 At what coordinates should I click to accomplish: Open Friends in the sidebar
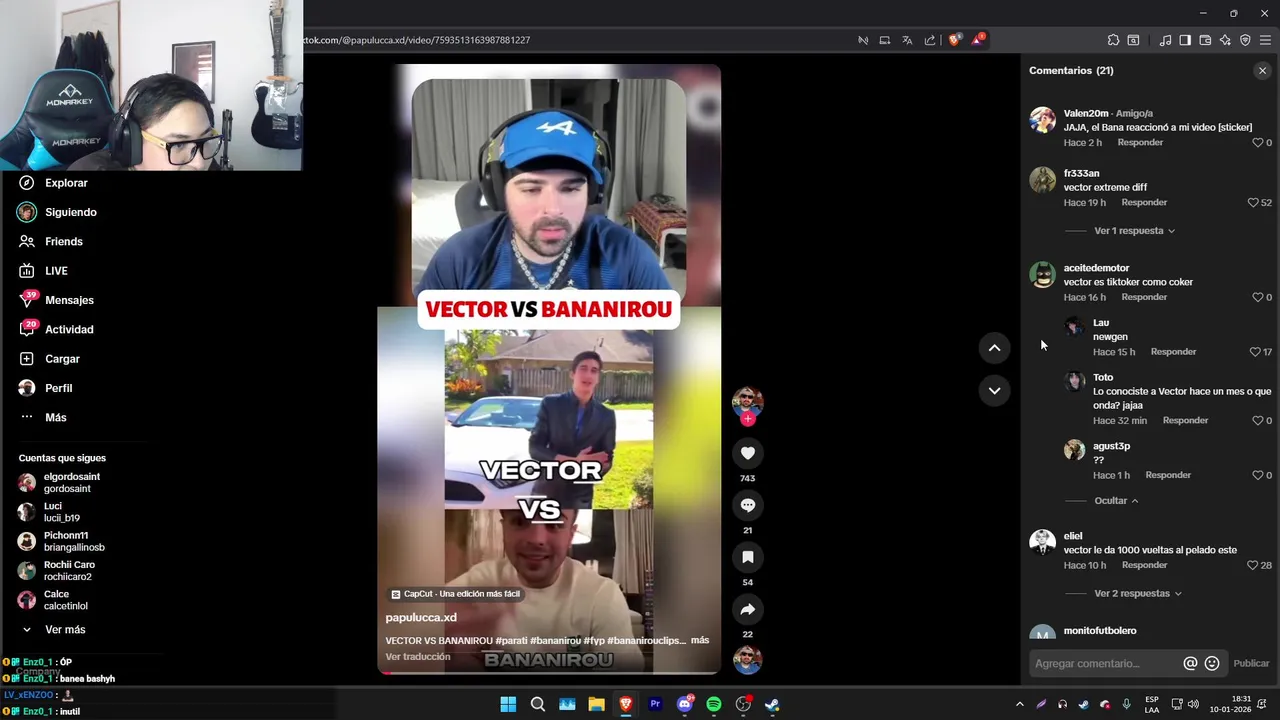tap(63, 241)
